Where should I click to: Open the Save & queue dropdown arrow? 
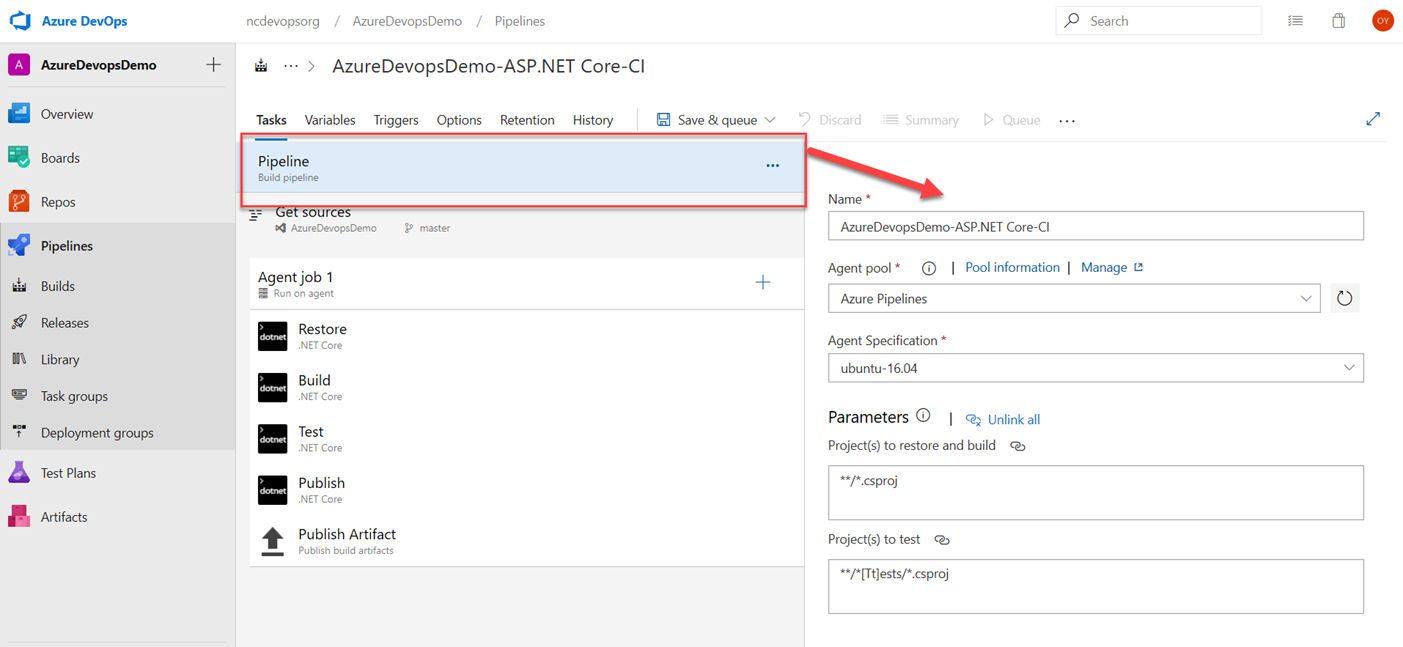pyautogui.click(x=770, y=120)
